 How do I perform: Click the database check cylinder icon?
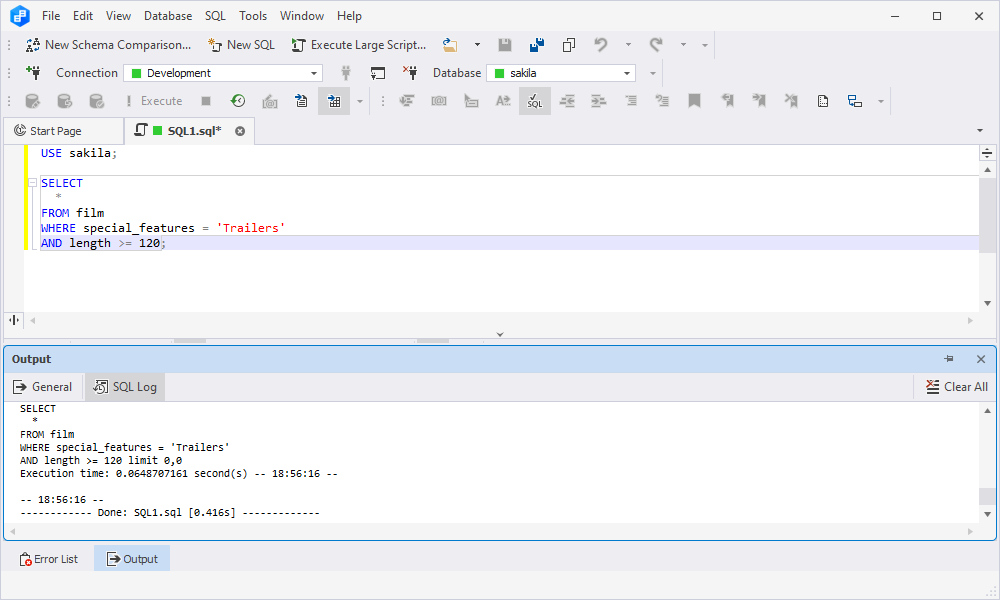click(96, 101)
